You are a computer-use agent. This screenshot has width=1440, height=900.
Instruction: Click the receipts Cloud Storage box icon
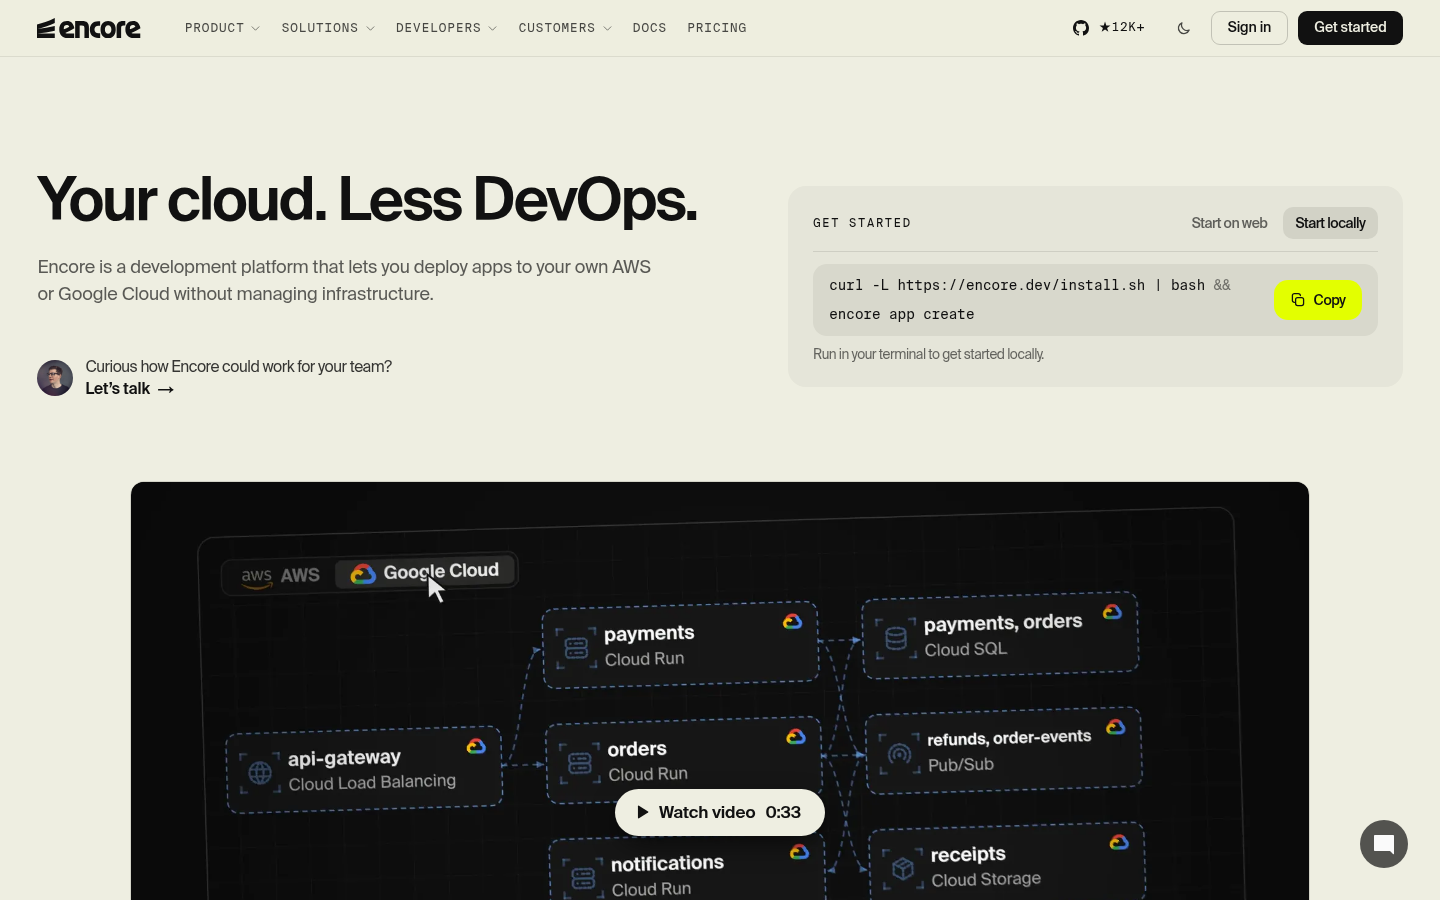tap(903, 868)
